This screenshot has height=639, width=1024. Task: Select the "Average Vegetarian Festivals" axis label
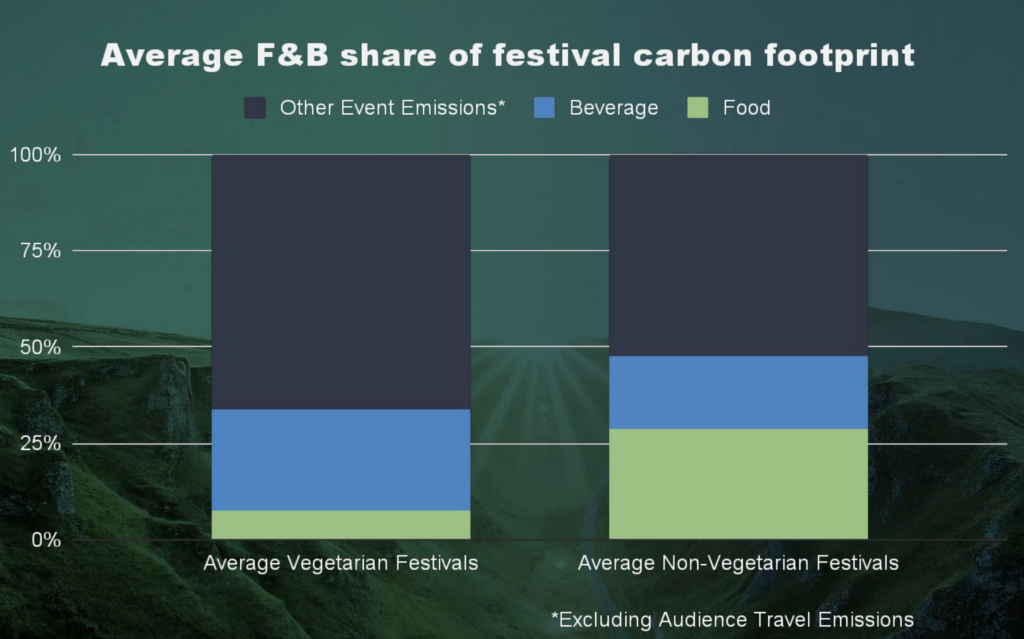pyautogui.click(x=341, y=563)
